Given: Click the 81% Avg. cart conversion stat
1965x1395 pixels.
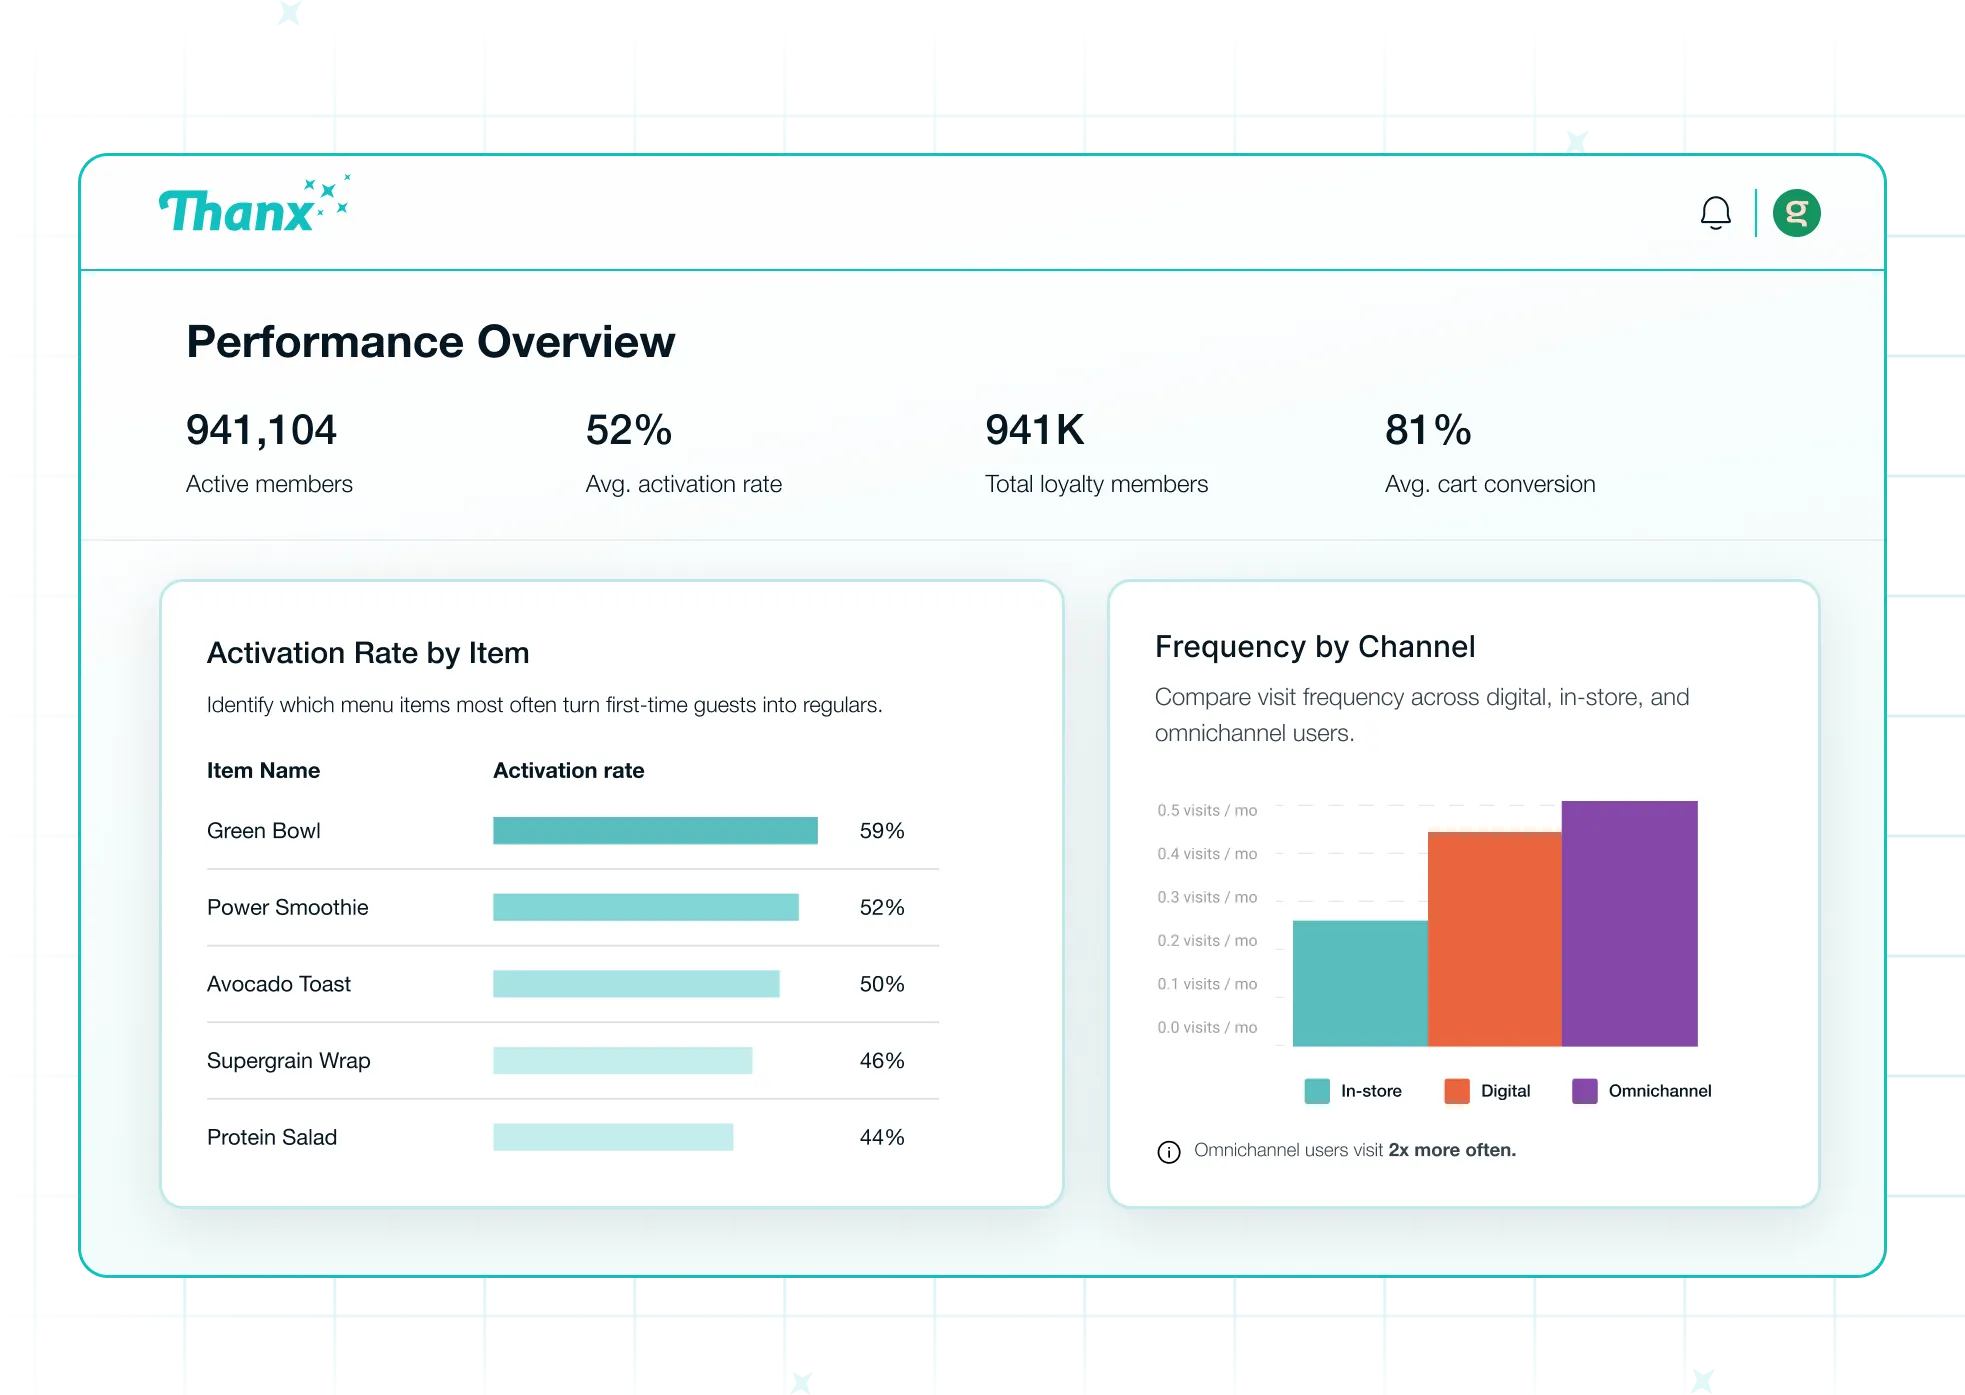Looking at the screenshot, I should point(1428,430).
